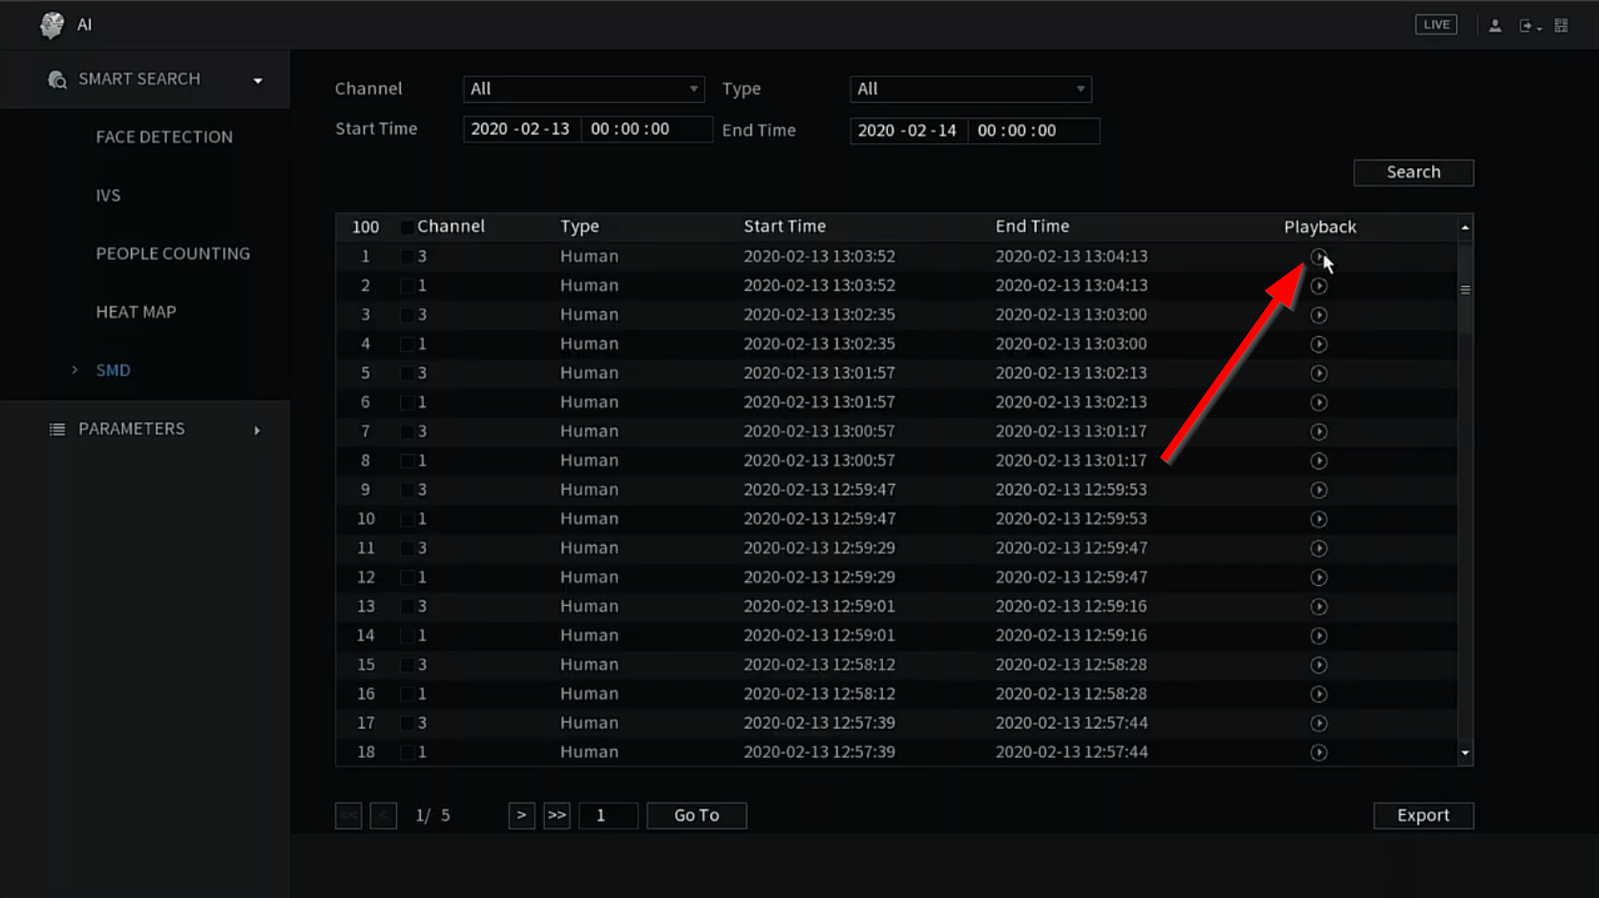
Task: Play back the recording in row 3
Action: point(1319,315)
